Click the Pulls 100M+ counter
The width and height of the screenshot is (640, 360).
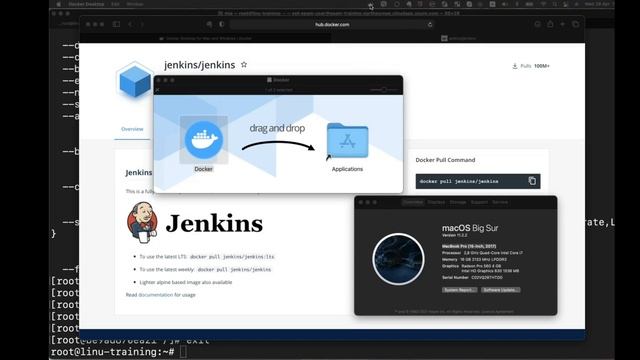pyautogui.click(x=531, y=66)
